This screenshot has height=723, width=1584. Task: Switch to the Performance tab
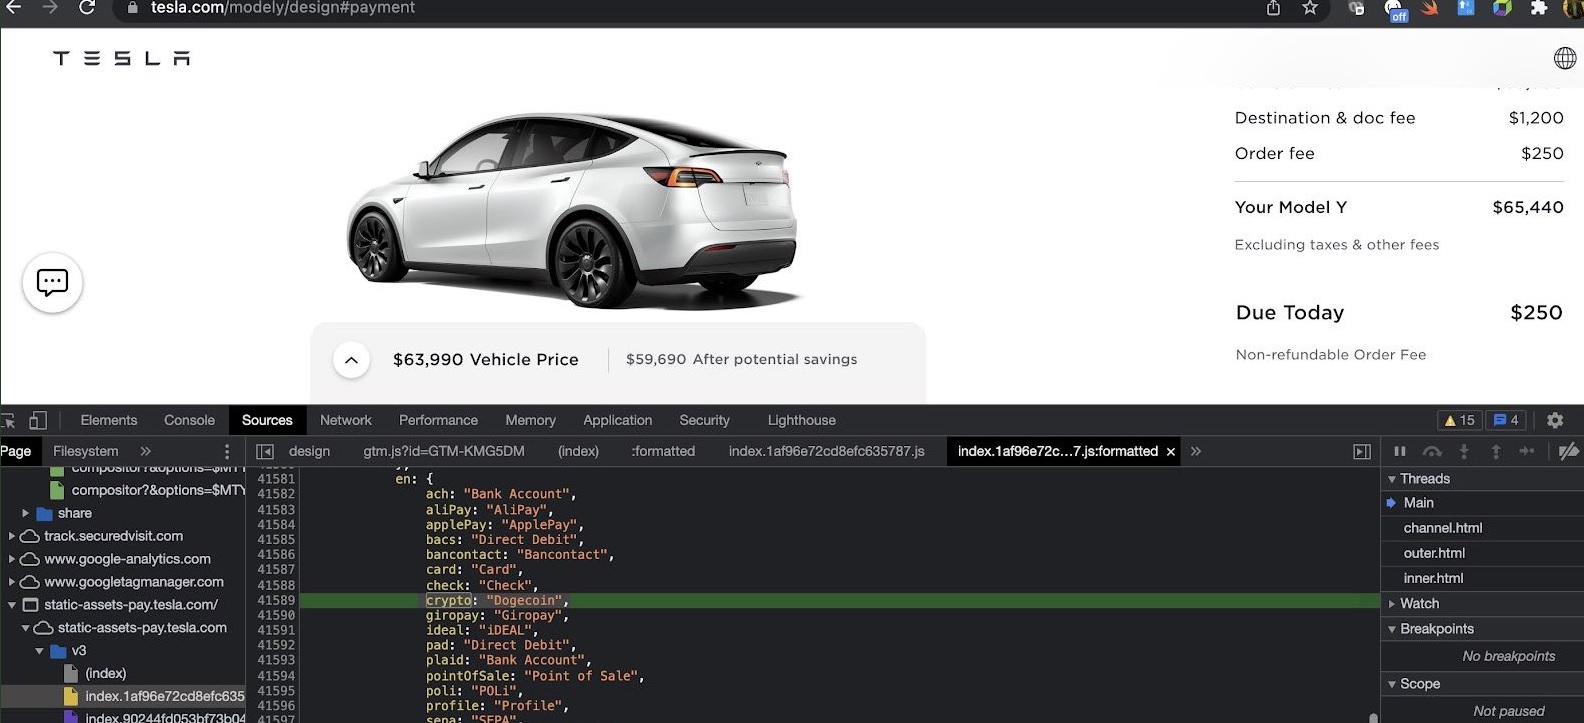click(x=438, y=420)
